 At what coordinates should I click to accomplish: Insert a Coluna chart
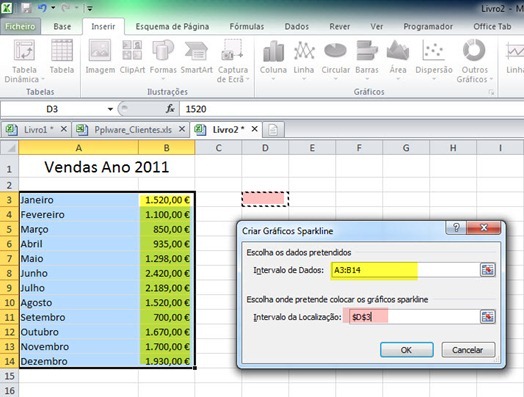click(273, 59)
